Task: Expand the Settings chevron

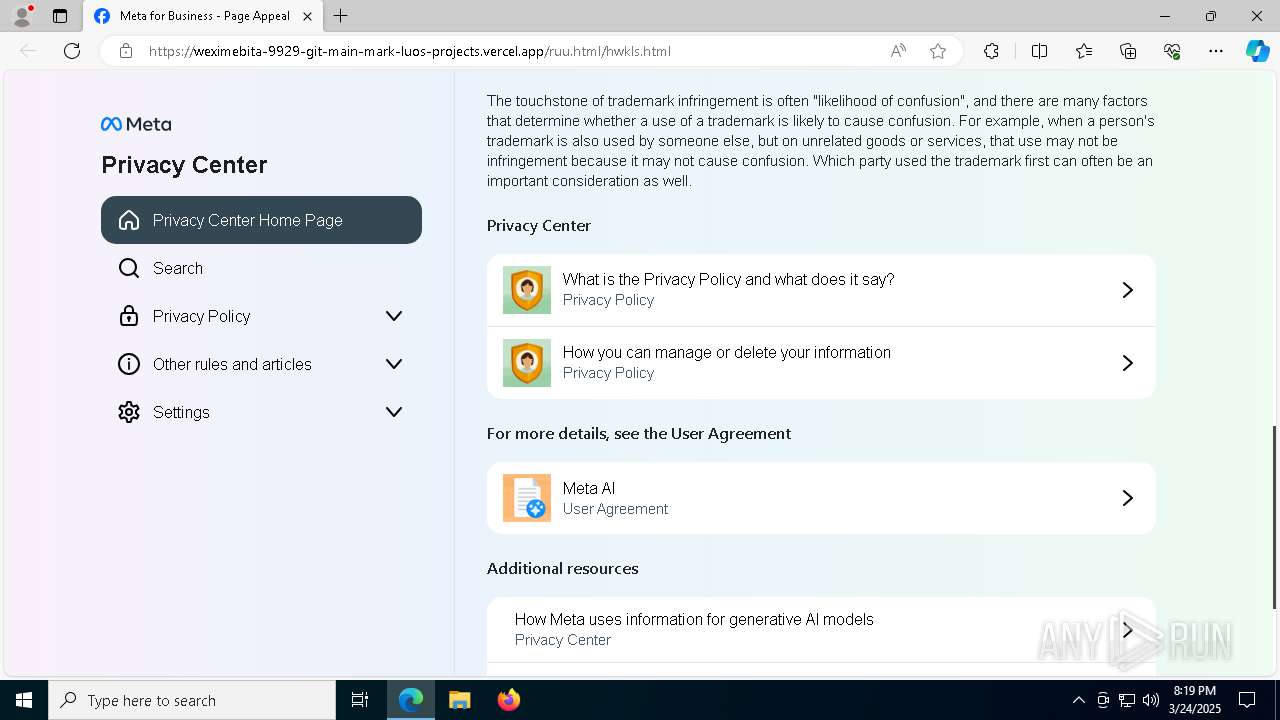Action: (x=394, y=412)
